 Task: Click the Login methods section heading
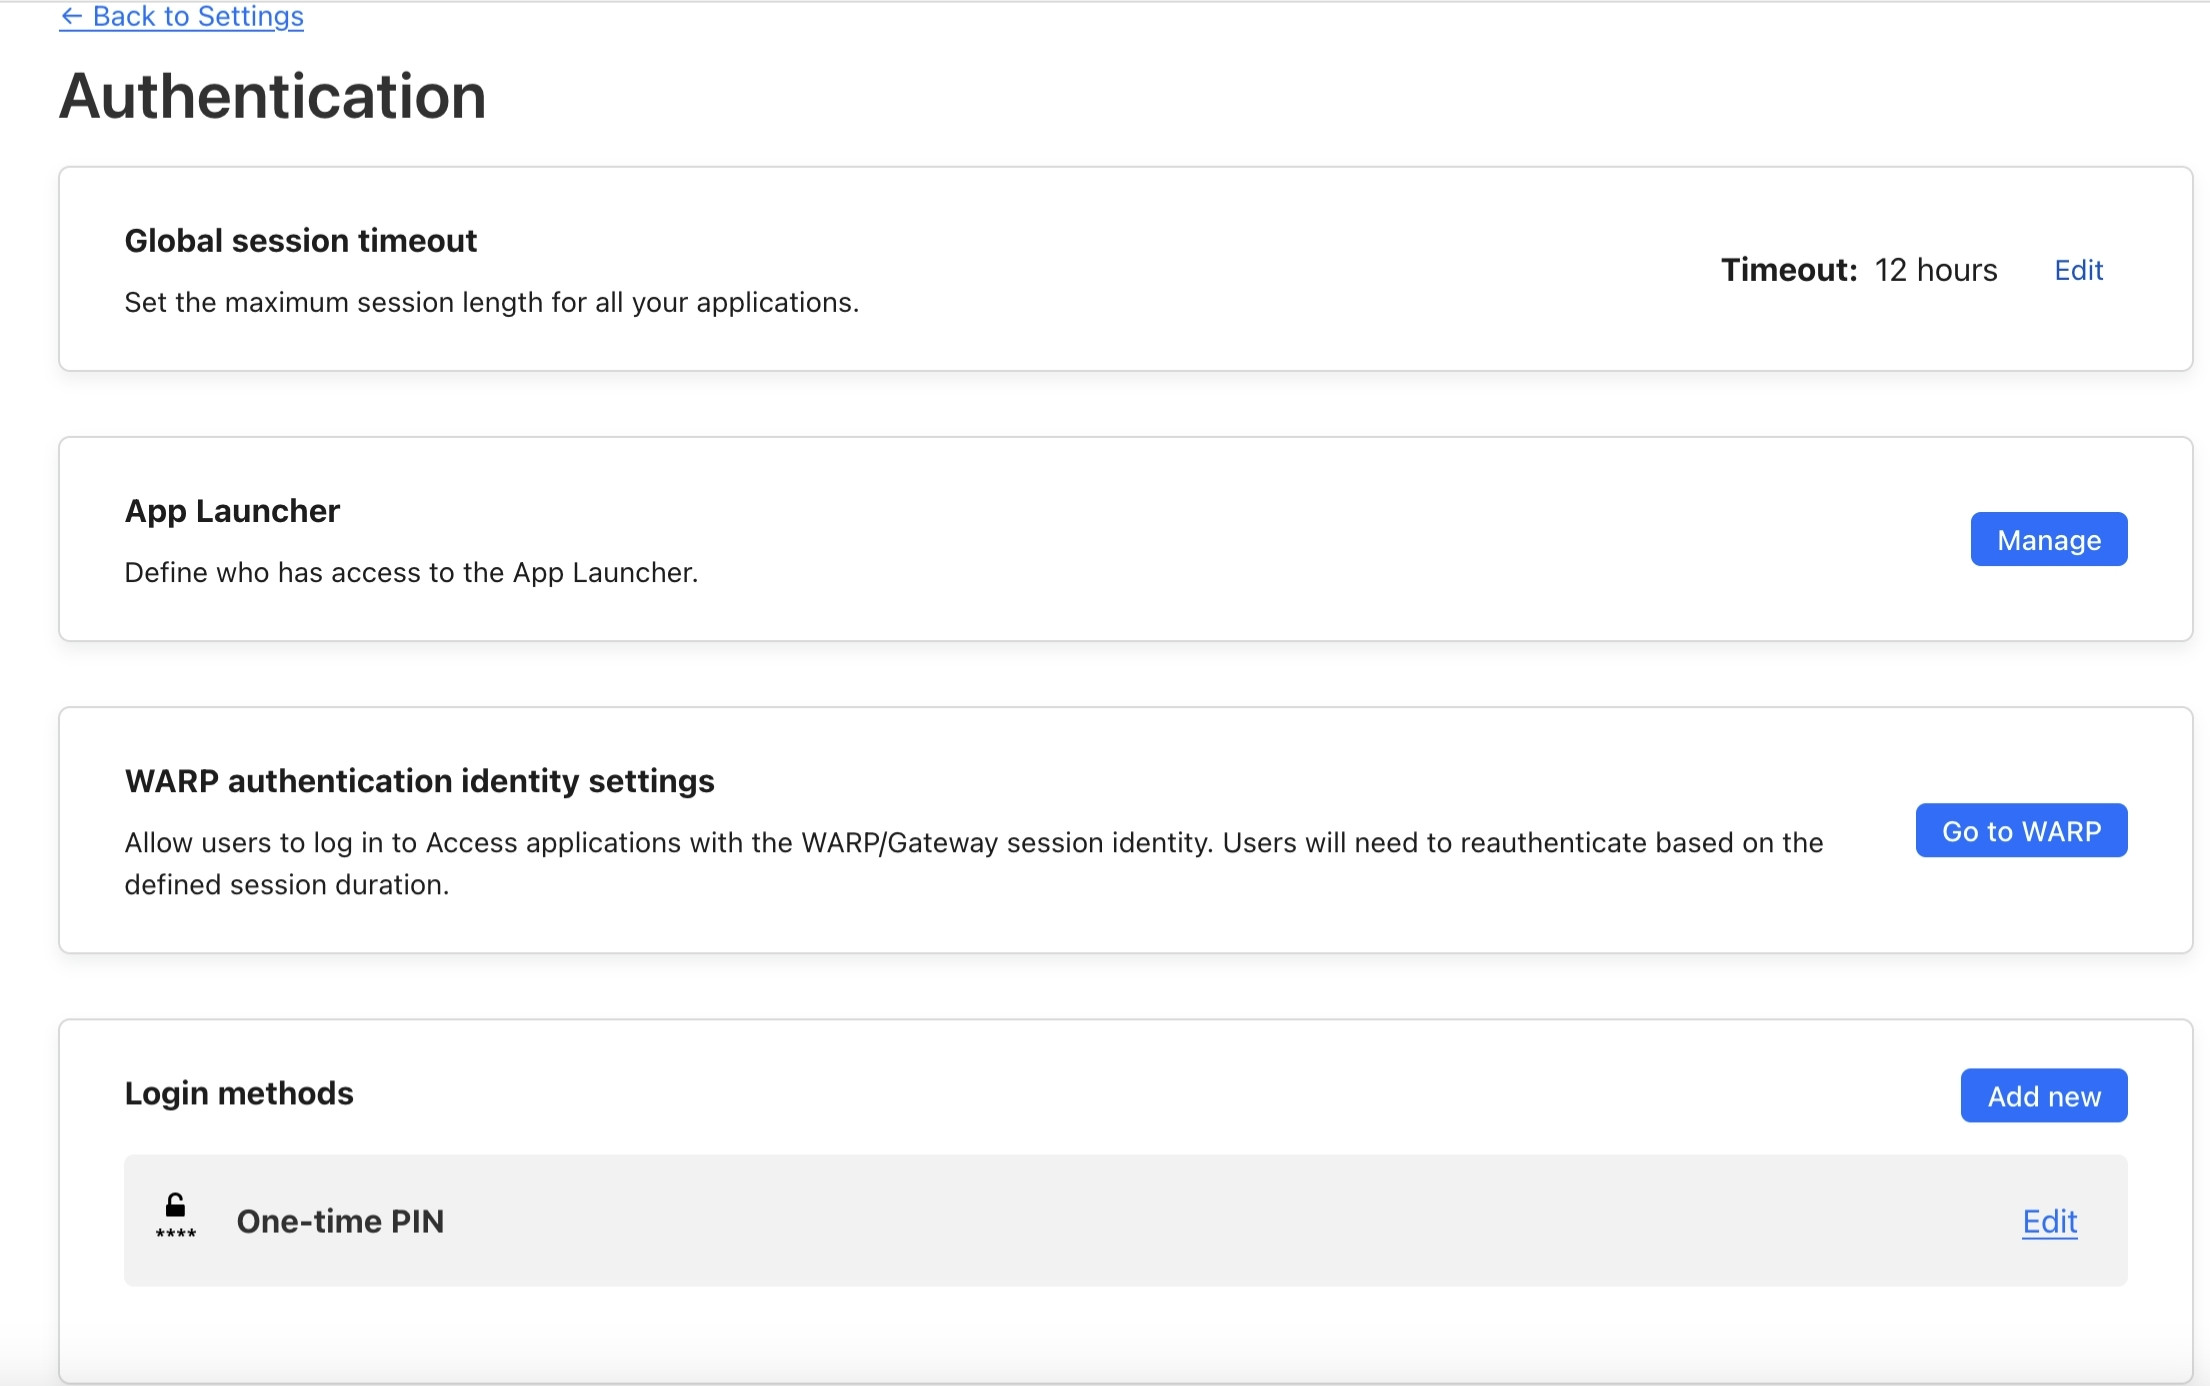pyautogui.click(x=238, y=1093)
